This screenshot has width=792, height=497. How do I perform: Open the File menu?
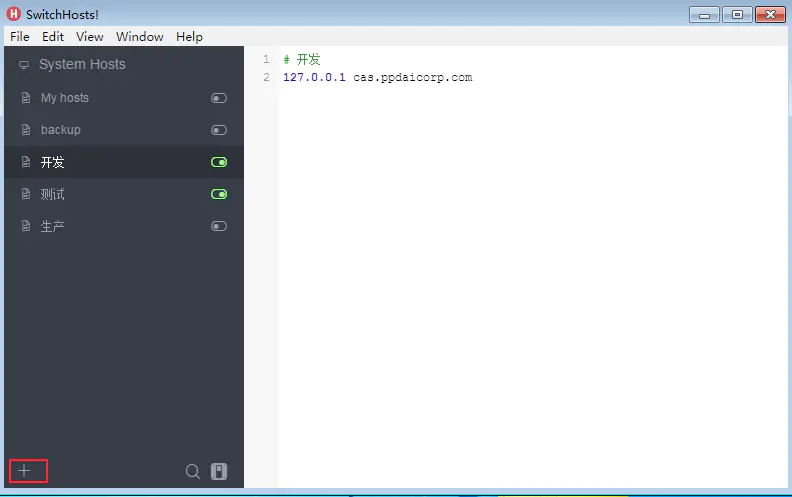tap(20, 36)
